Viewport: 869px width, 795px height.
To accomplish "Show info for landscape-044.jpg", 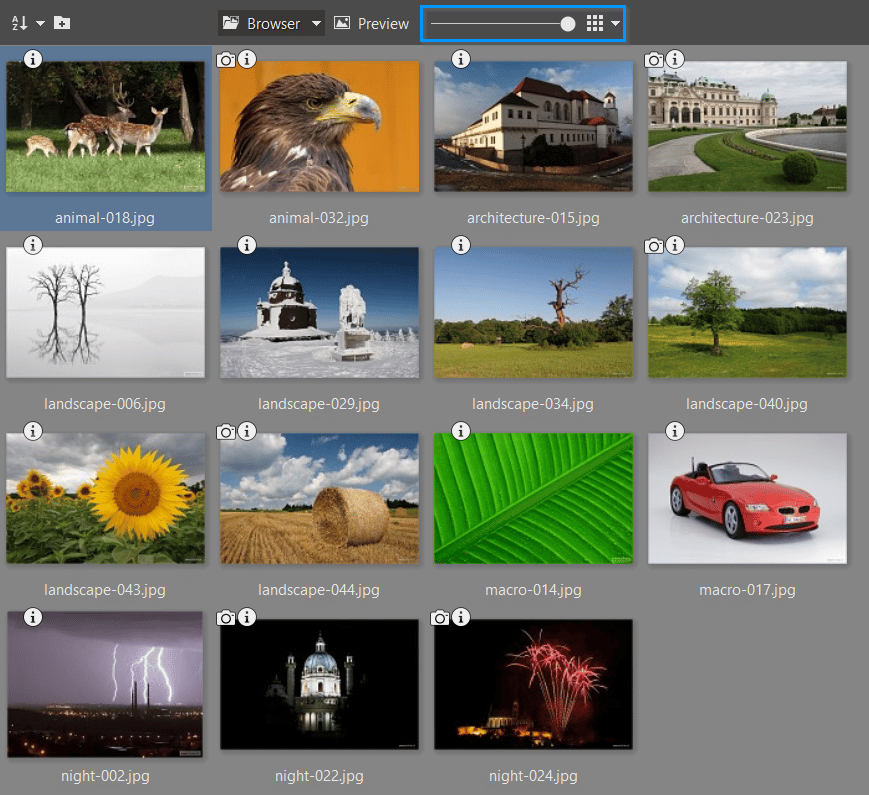I will coord(247,431).
